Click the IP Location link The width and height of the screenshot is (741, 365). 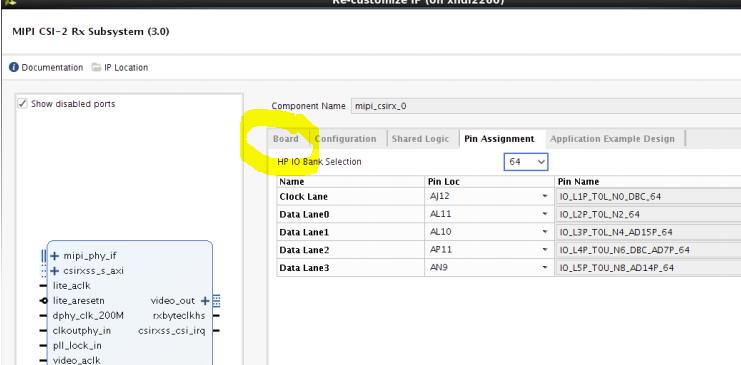126,67
